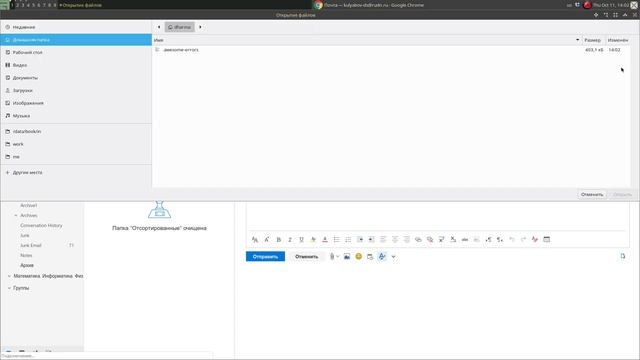Click the home folder path button
This screenshot has width=640, height=360.
[180, 27]
